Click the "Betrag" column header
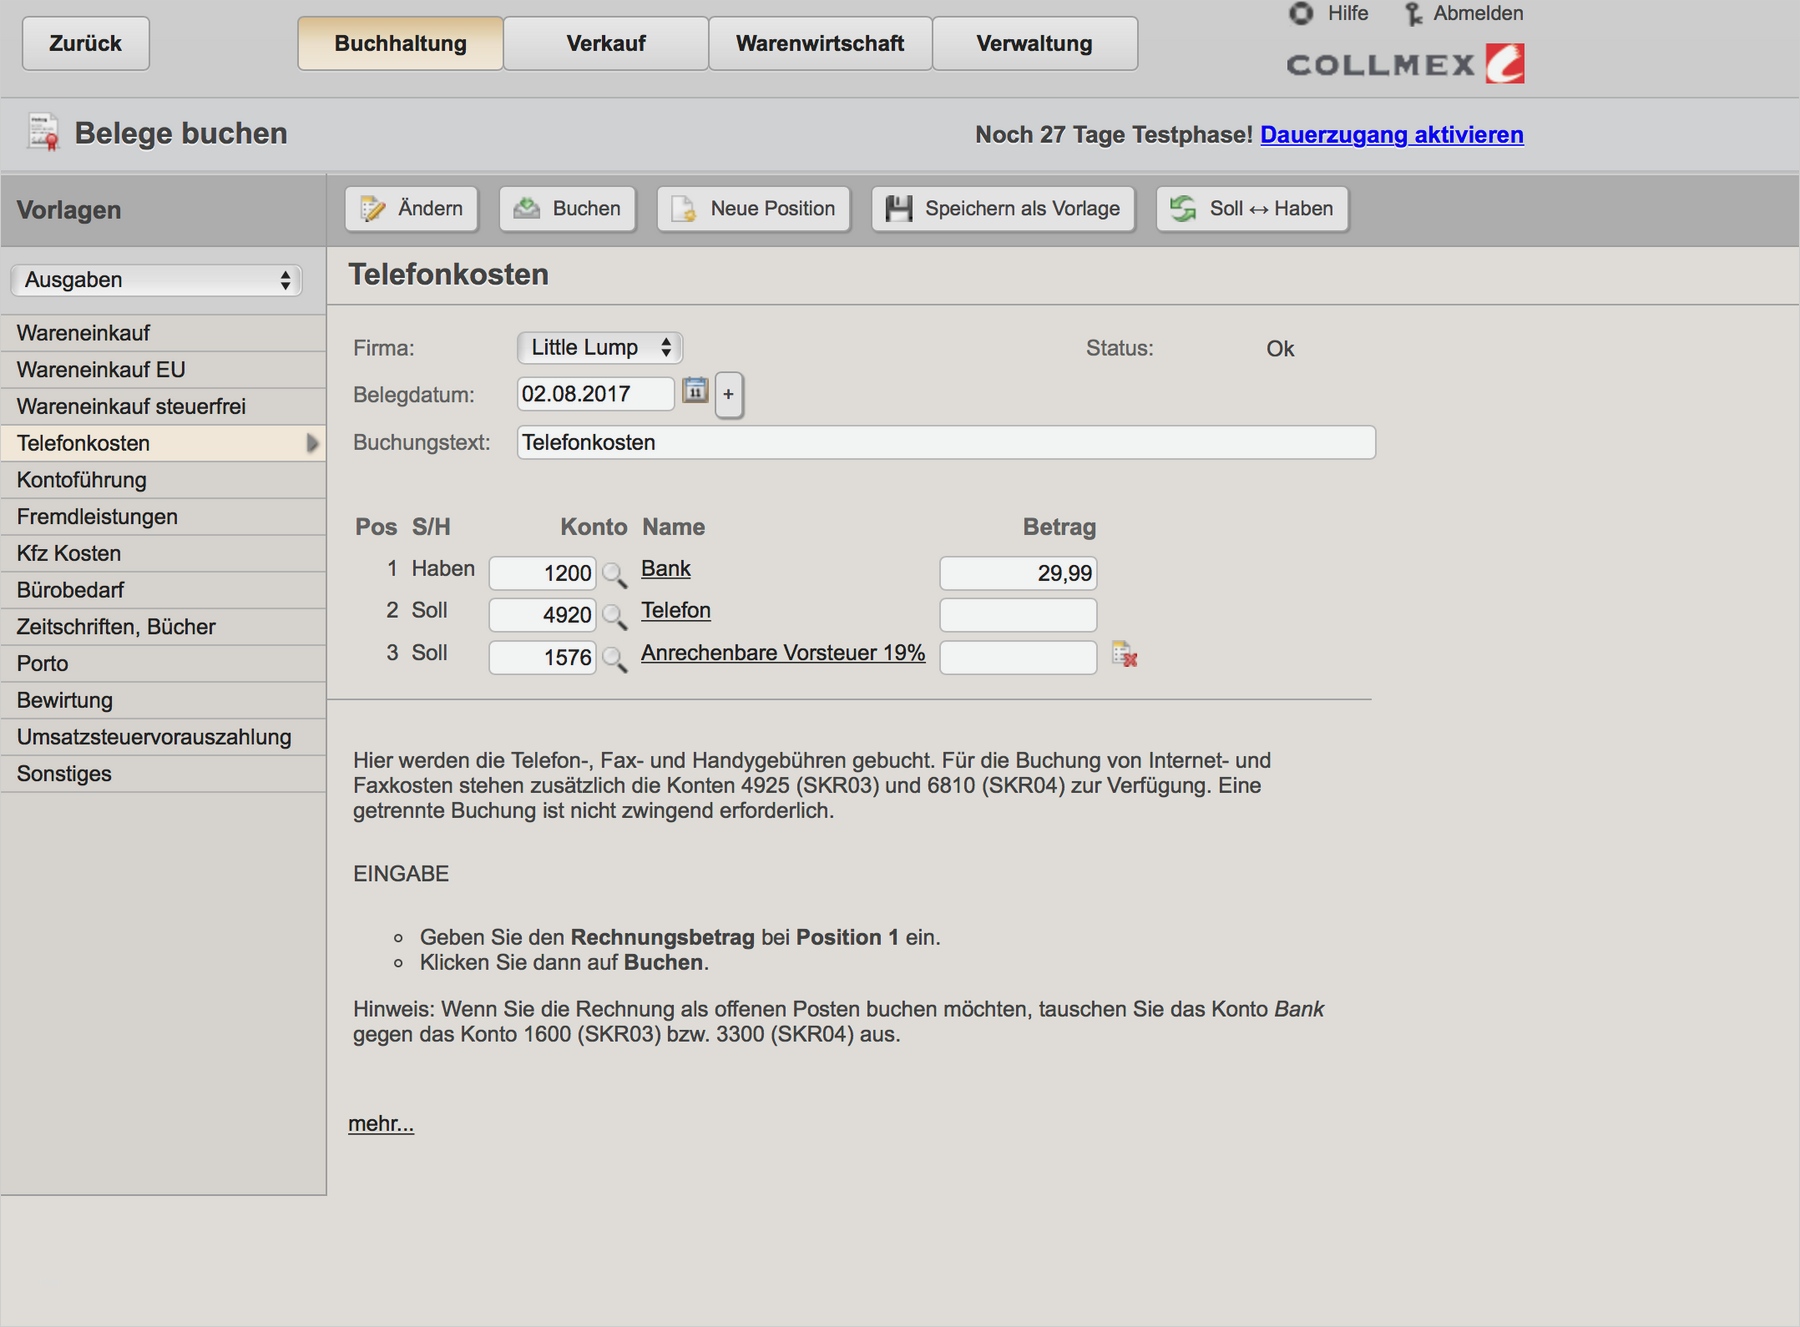 1059,527
